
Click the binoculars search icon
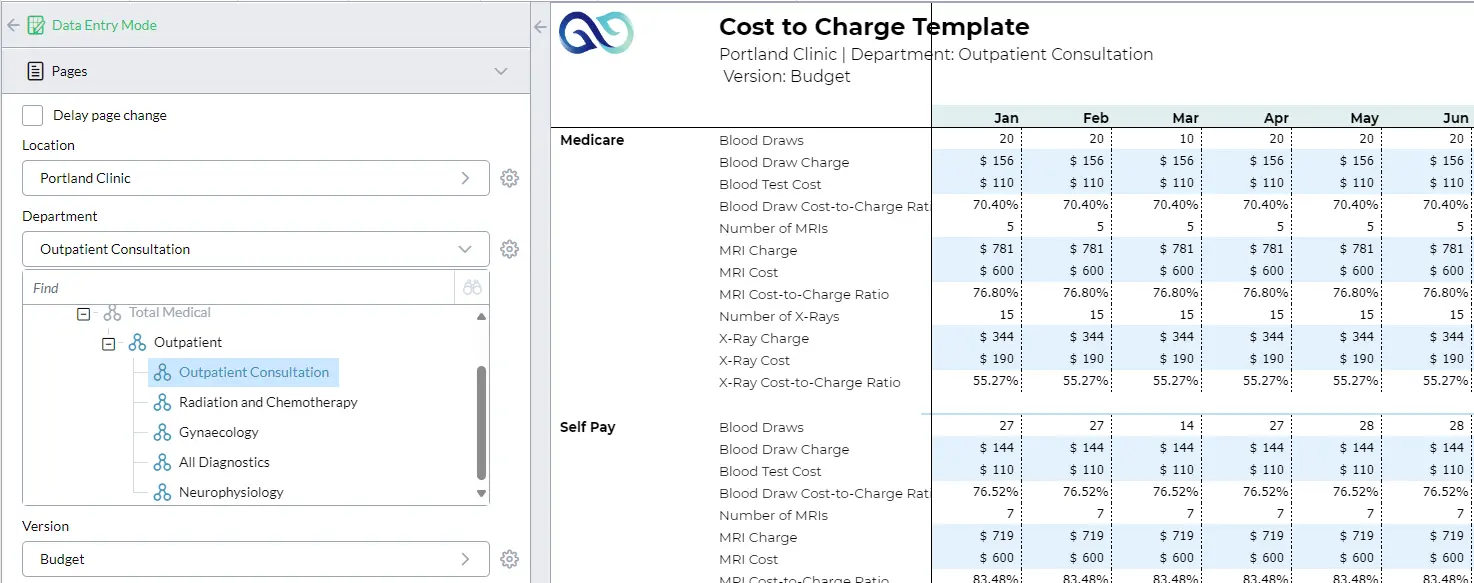[472, 288]
